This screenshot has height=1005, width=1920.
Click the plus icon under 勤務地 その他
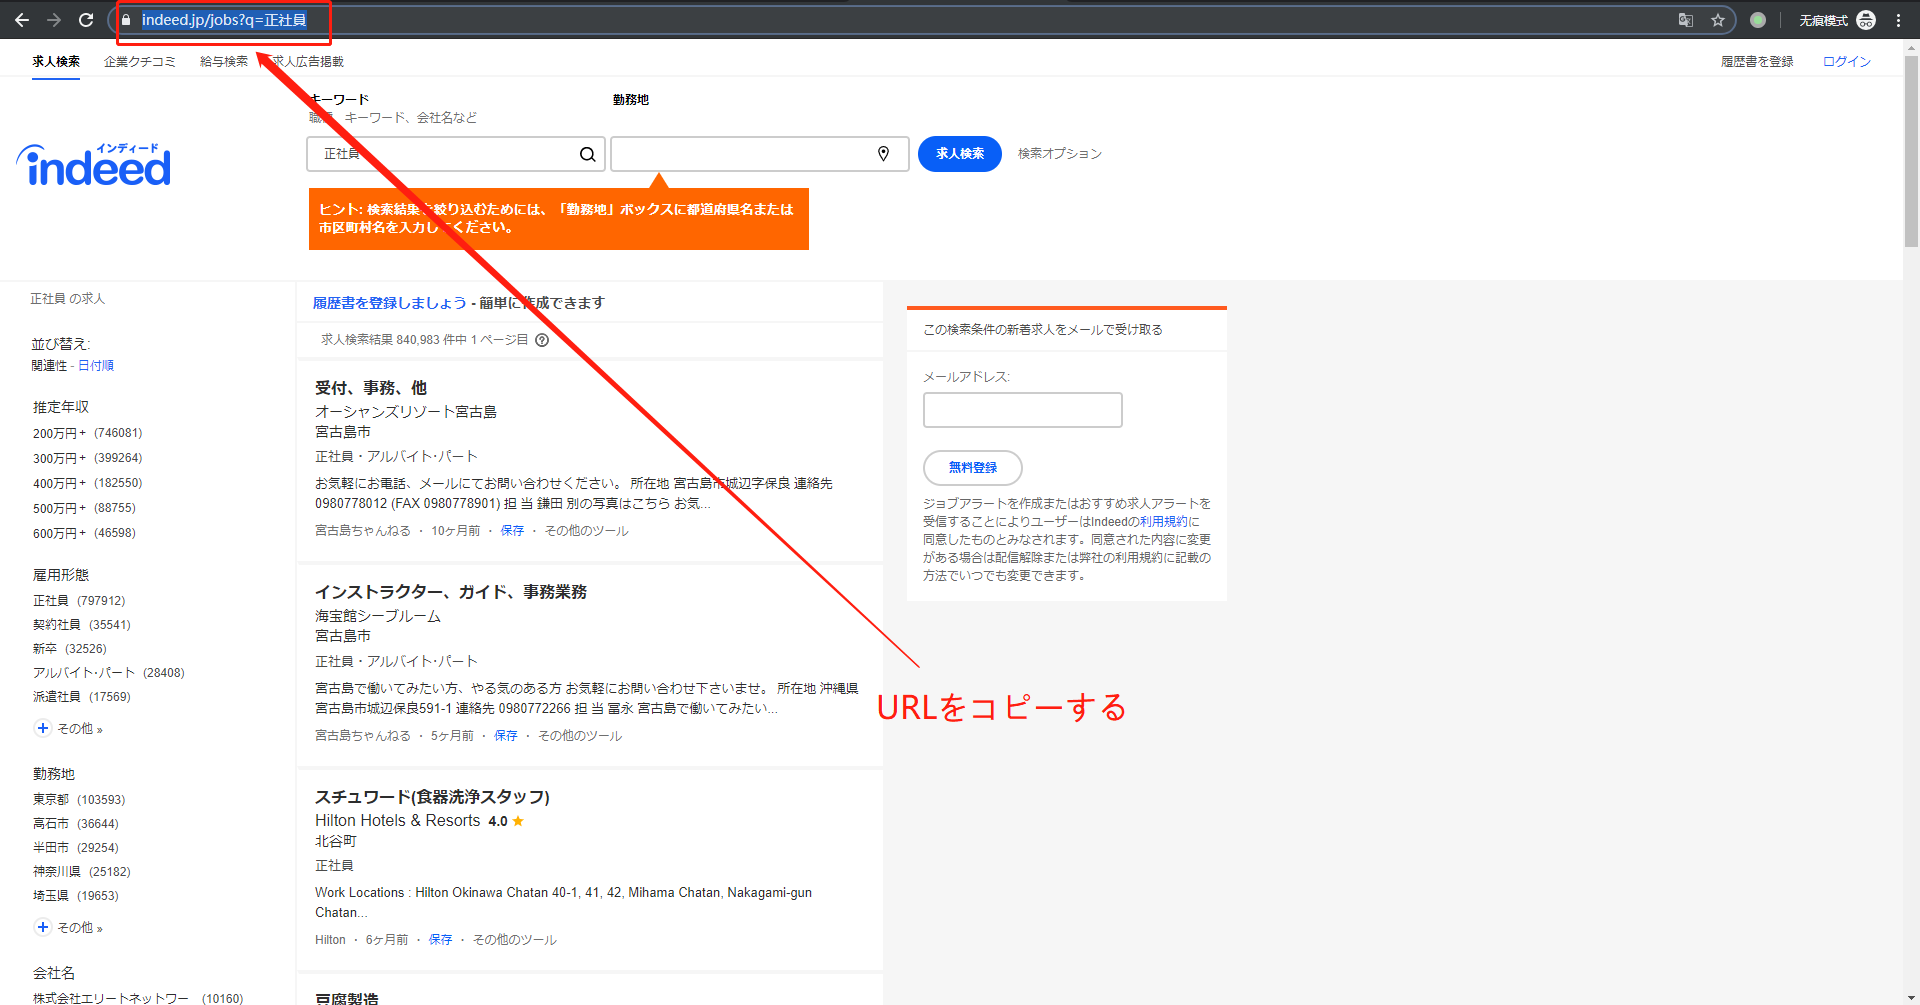[x=43, y=927]
